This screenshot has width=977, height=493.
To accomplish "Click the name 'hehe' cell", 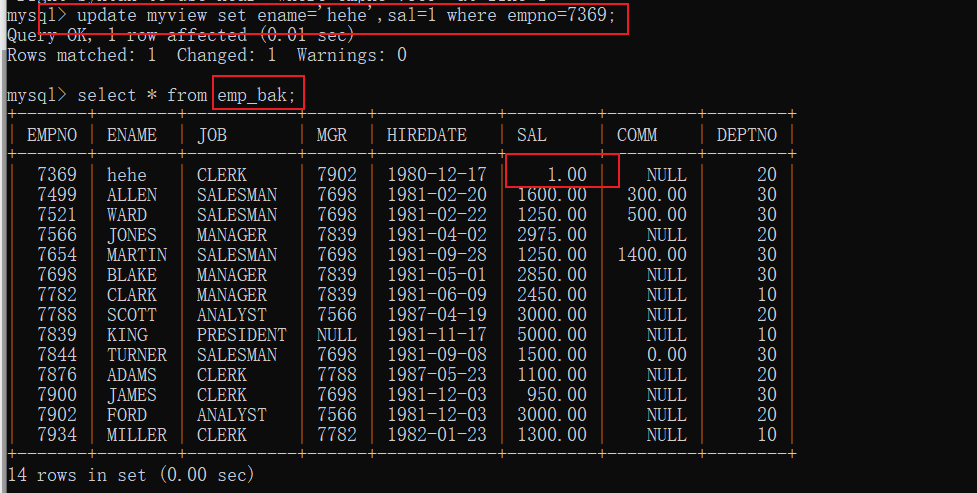I will 126,175.
